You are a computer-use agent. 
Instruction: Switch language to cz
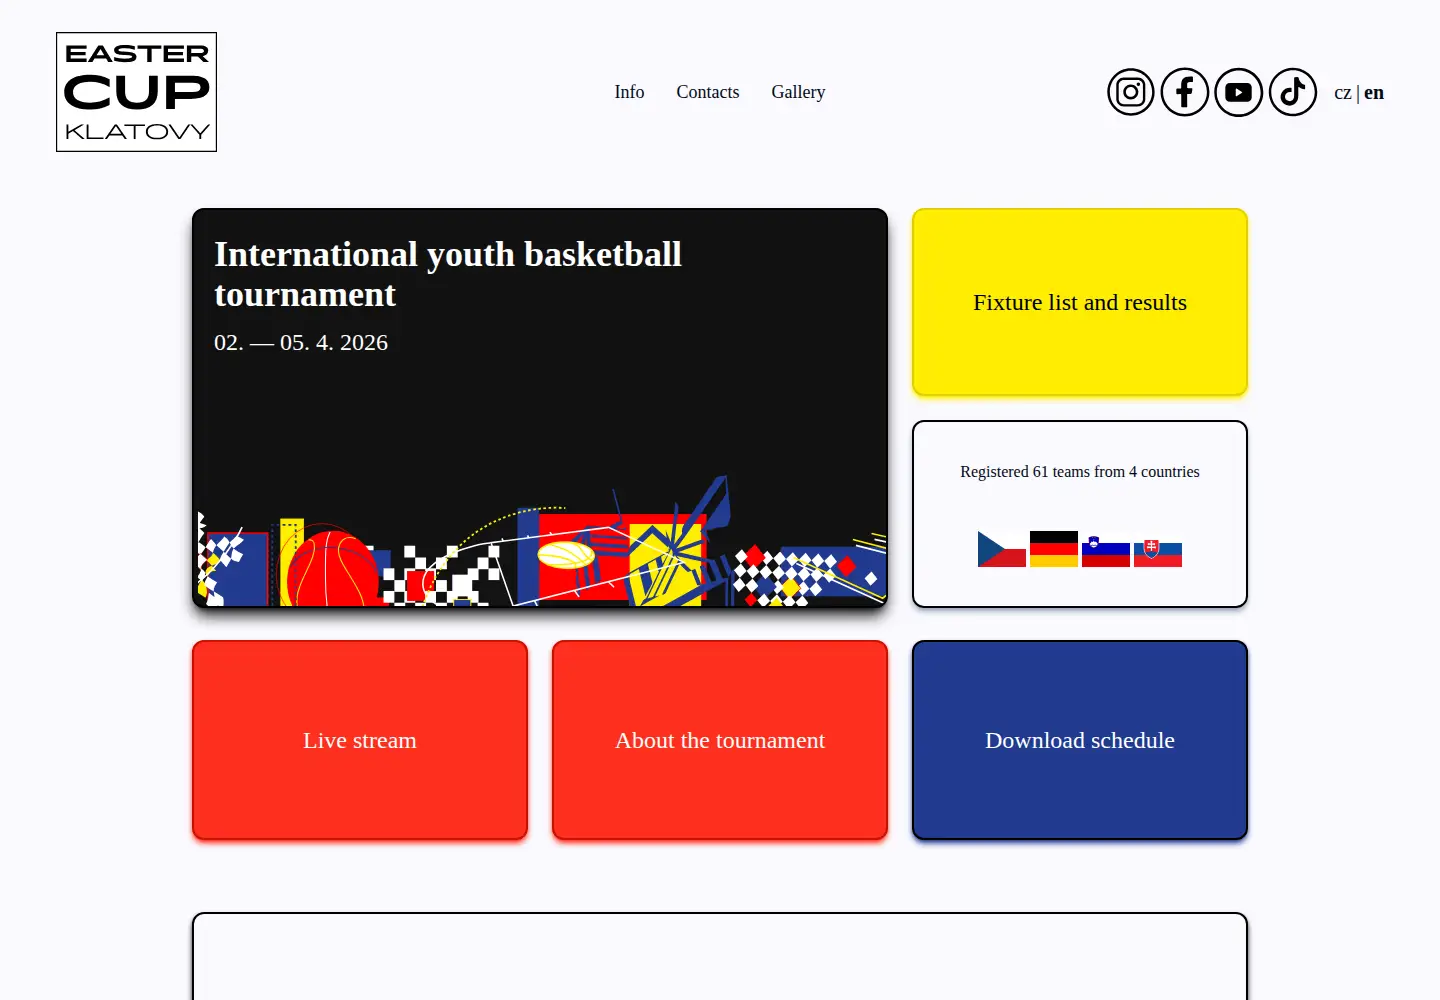click(x=1342, y=93)
